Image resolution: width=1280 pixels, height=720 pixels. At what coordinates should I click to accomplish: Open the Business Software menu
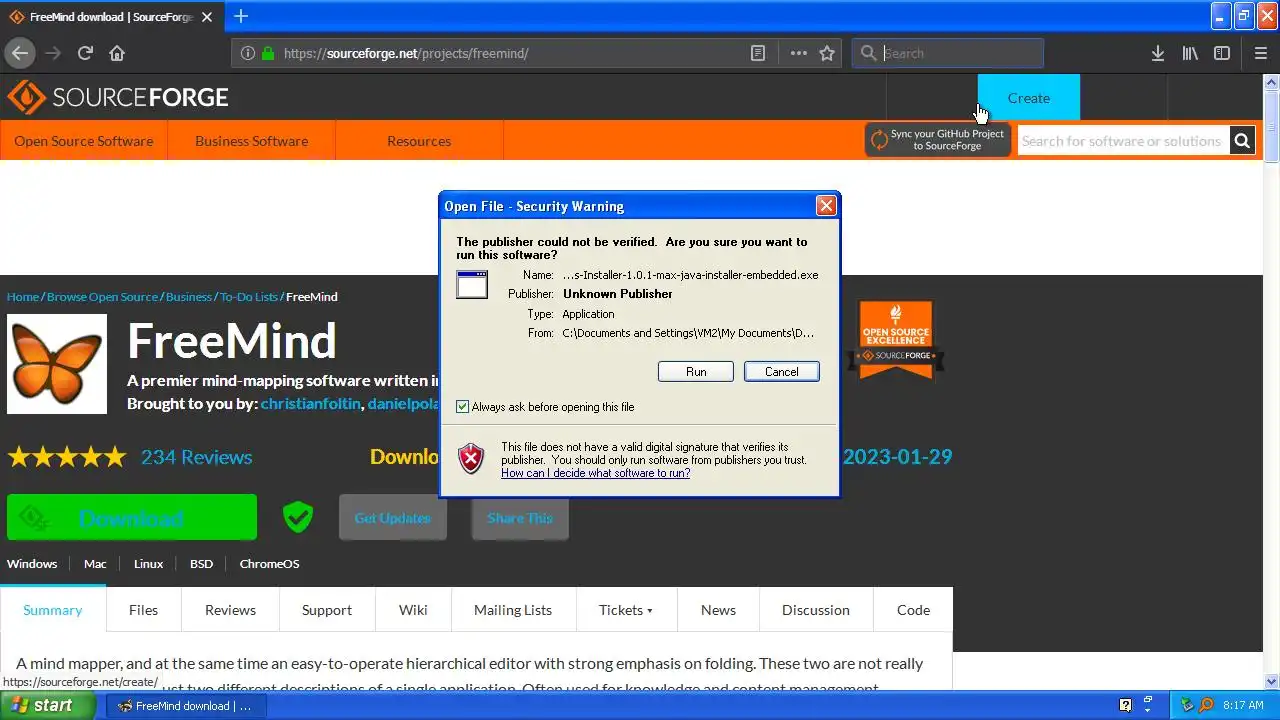[252, 141]
